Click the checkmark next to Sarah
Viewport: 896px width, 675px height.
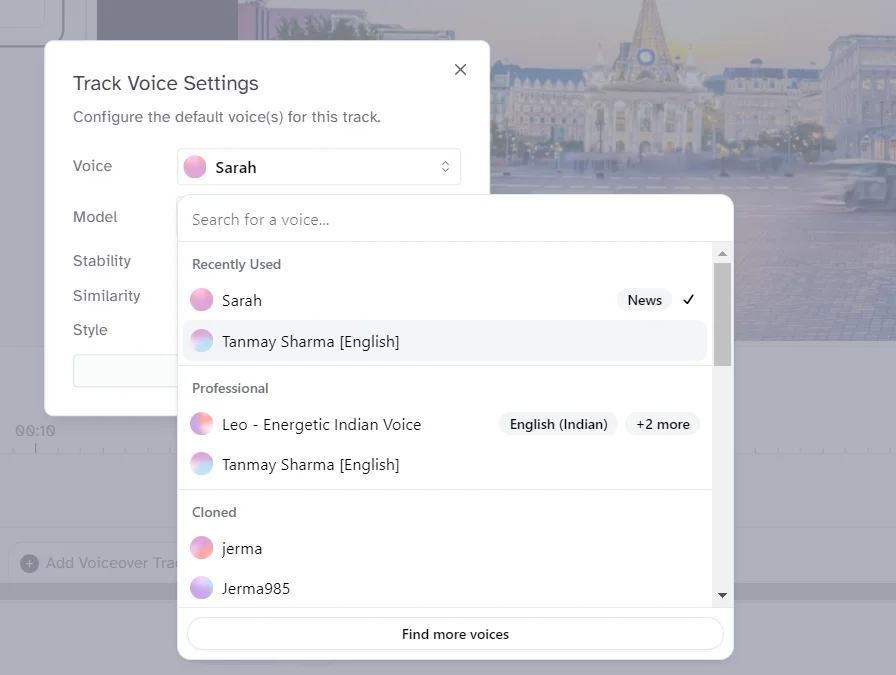689,299
